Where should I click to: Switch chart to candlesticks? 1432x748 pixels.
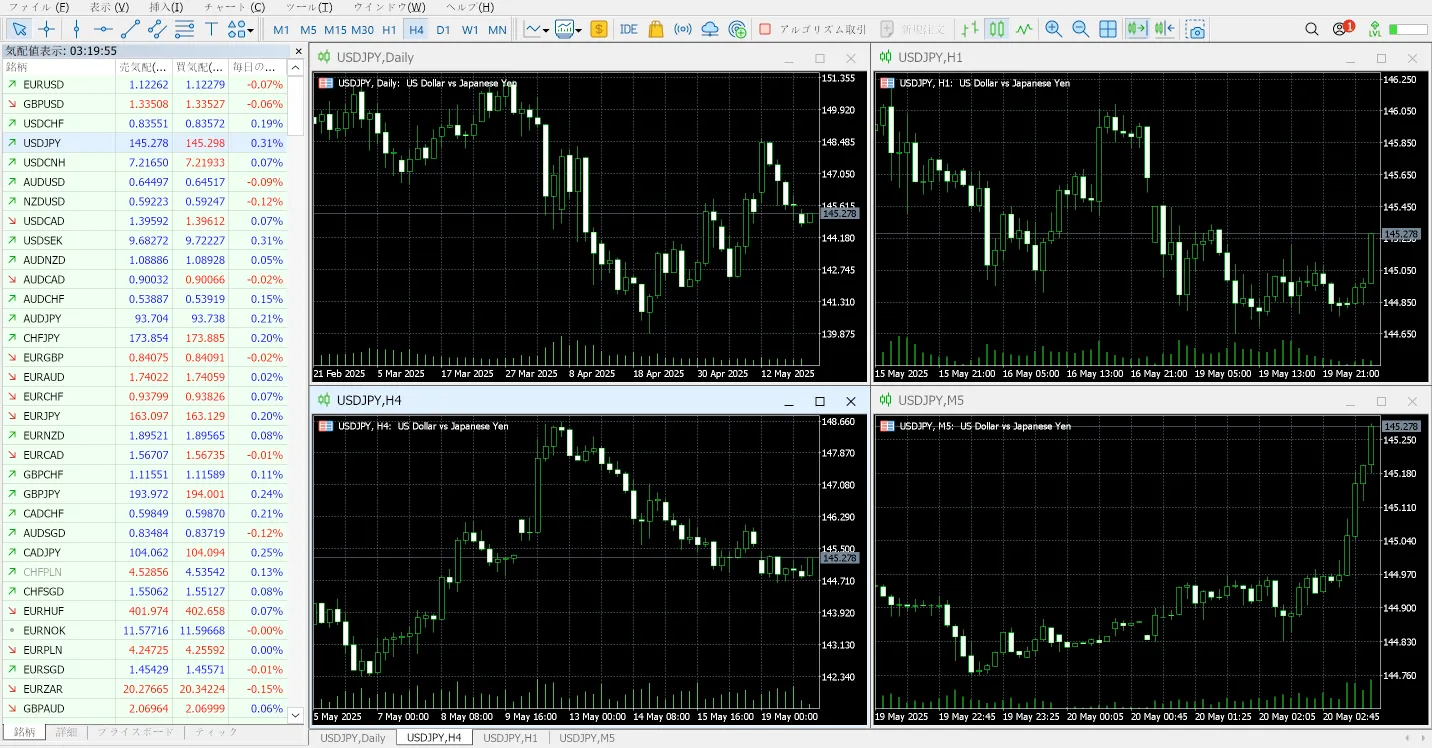click(997, 29)
